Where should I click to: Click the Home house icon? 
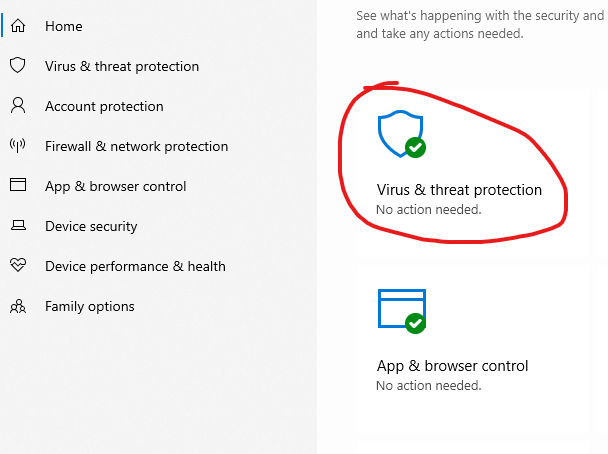point(18,26)
